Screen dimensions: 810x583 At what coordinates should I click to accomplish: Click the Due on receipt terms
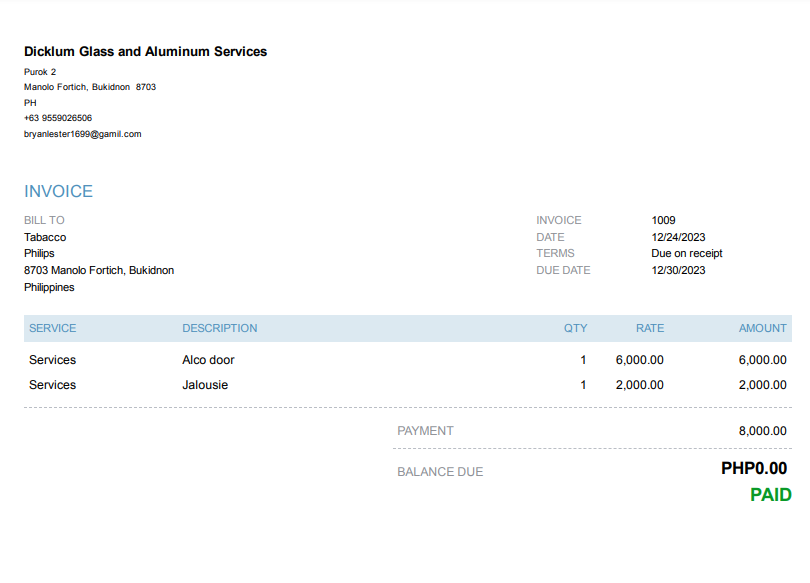pyautogui.click(x=686, y=253)
